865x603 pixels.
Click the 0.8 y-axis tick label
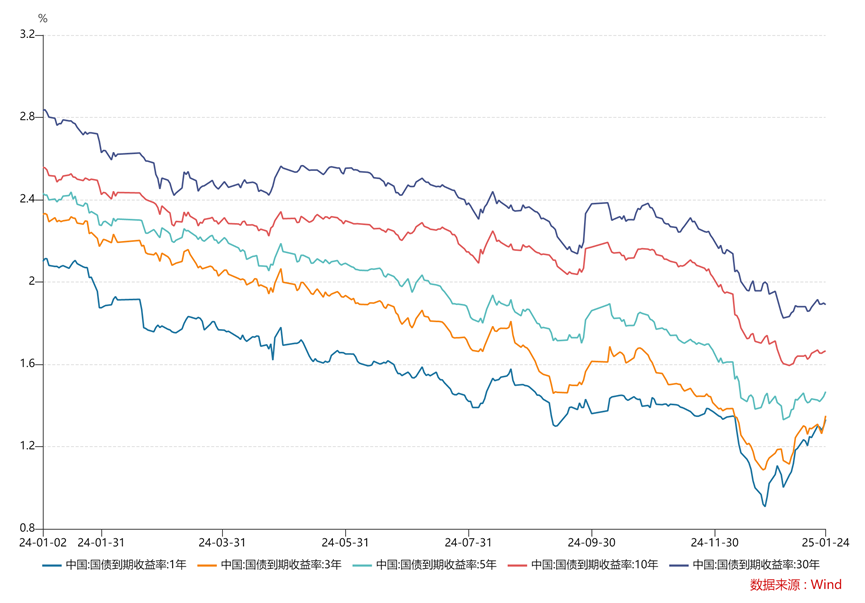pos(27,528)
